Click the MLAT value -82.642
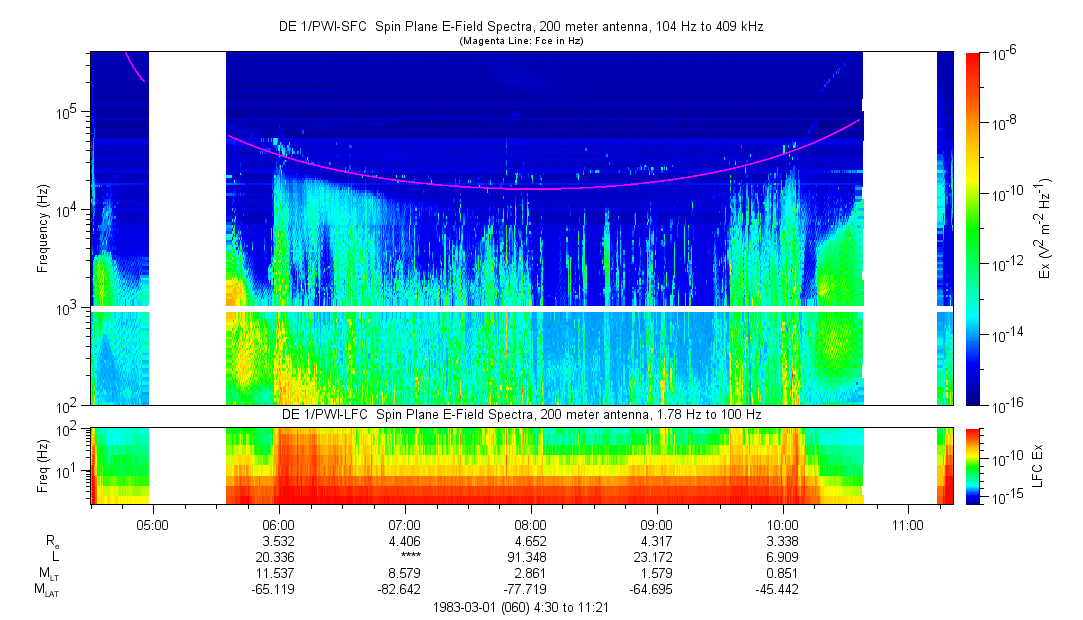This screenshot has height=620, width=1083. tap(404, 591)
